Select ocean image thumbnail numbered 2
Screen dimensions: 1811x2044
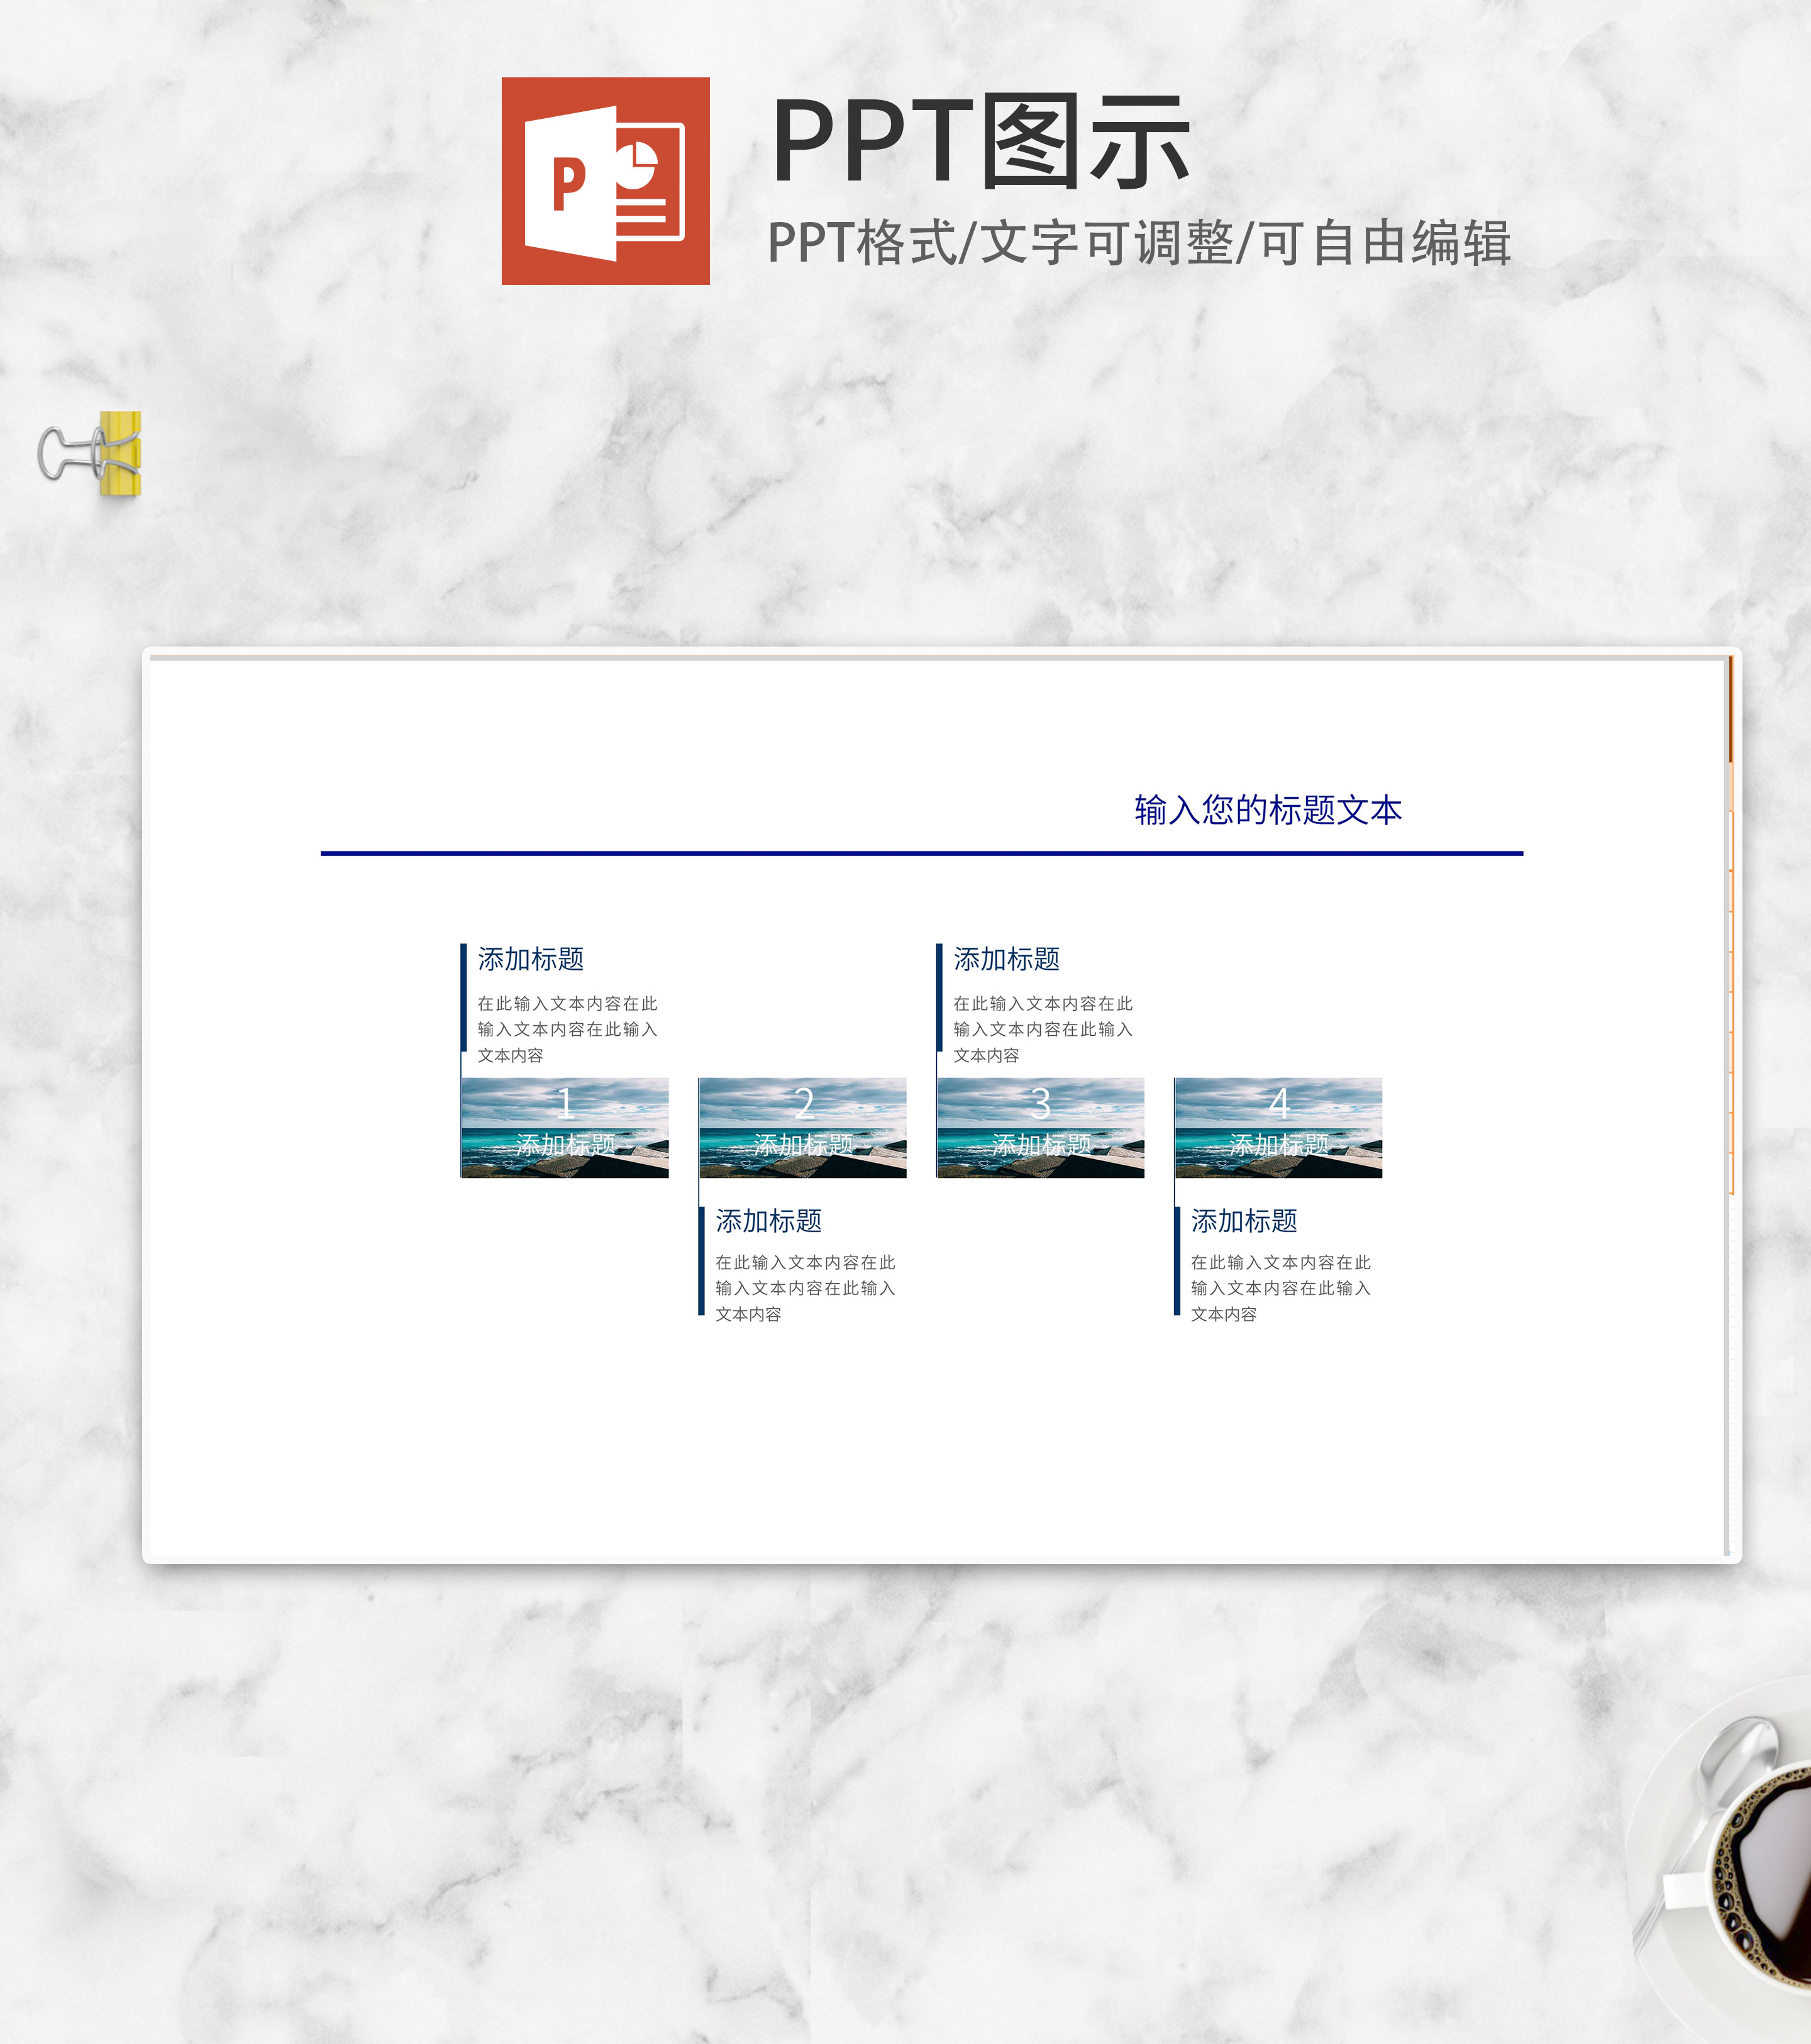click(x=802, y=1127)
